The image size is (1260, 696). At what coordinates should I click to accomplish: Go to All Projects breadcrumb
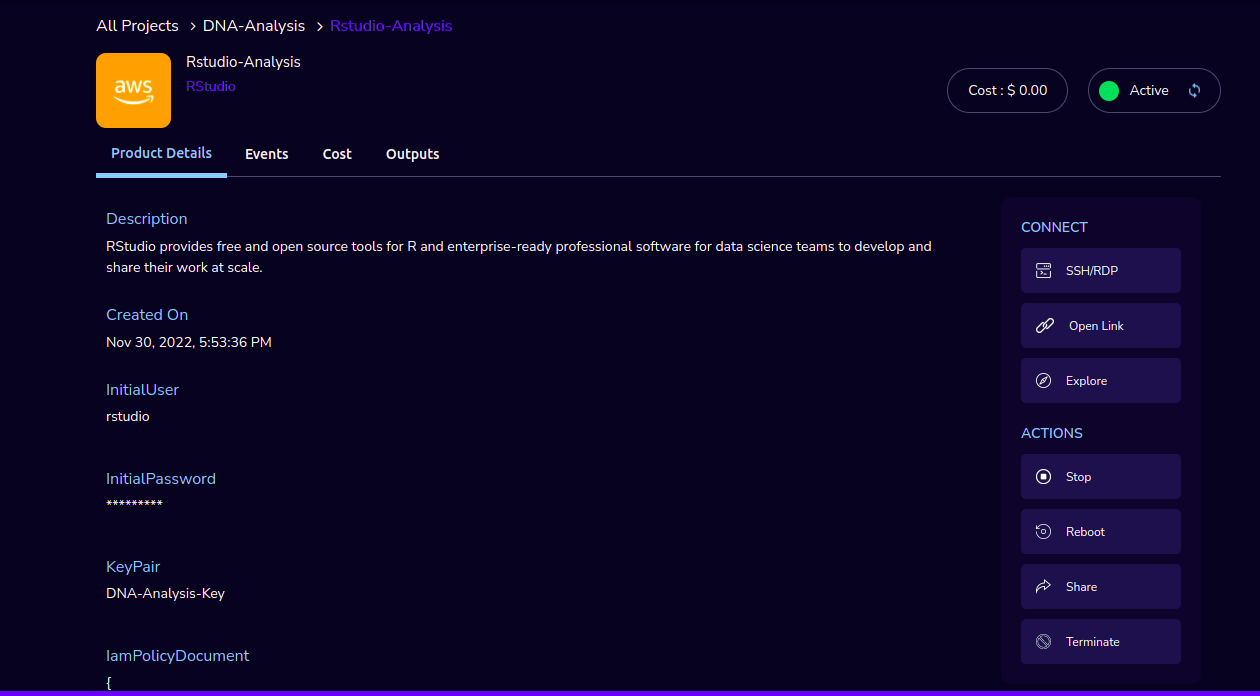tap(137, 26)
